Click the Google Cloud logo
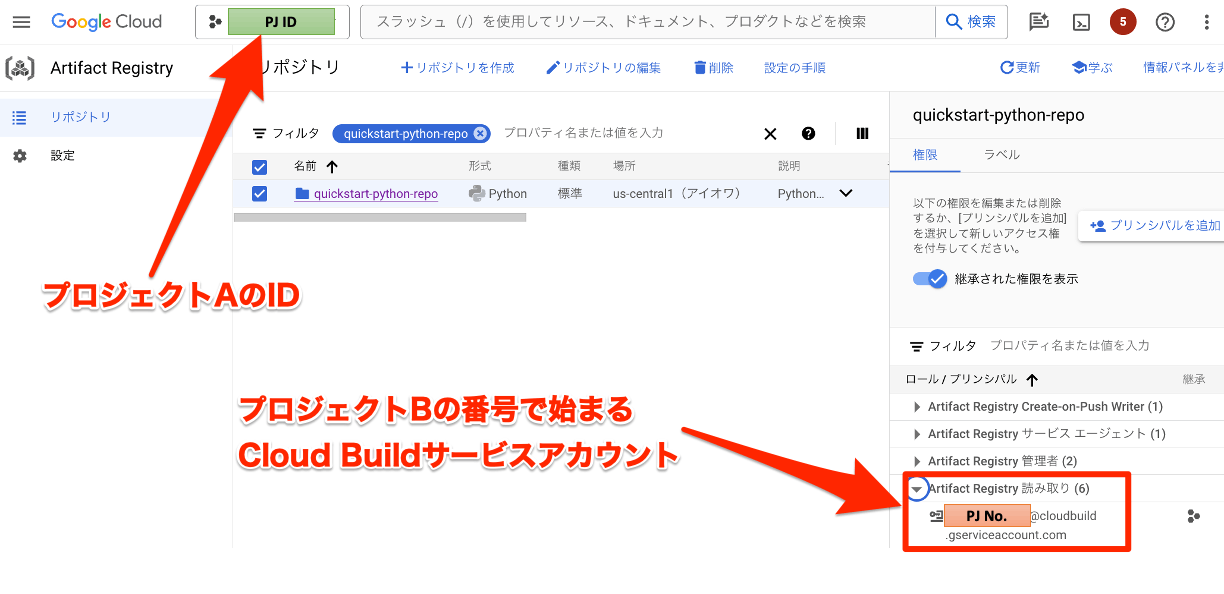This screenshot has width=1224, height=594. click(x=107, y=22)
